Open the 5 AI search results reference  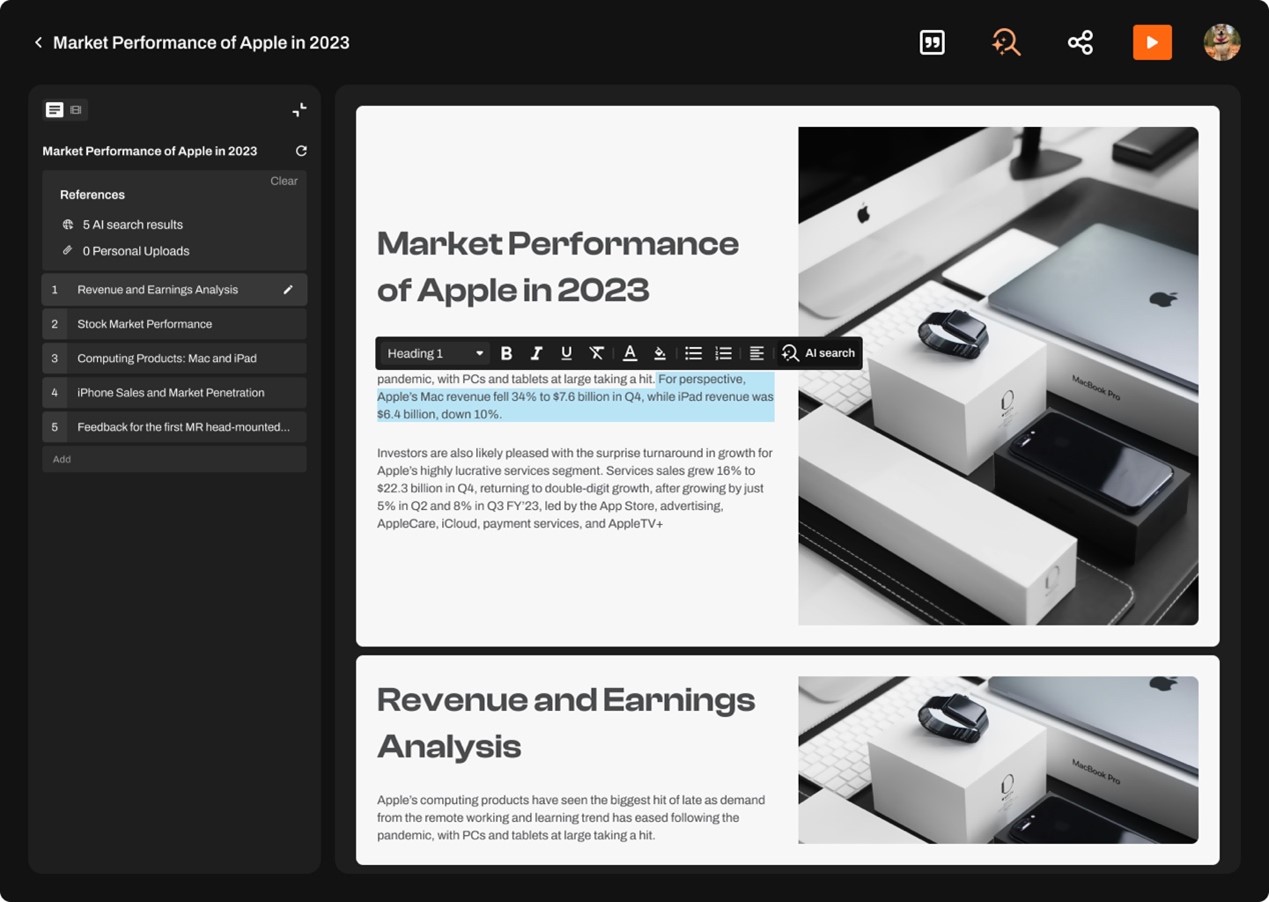(122, 225)
